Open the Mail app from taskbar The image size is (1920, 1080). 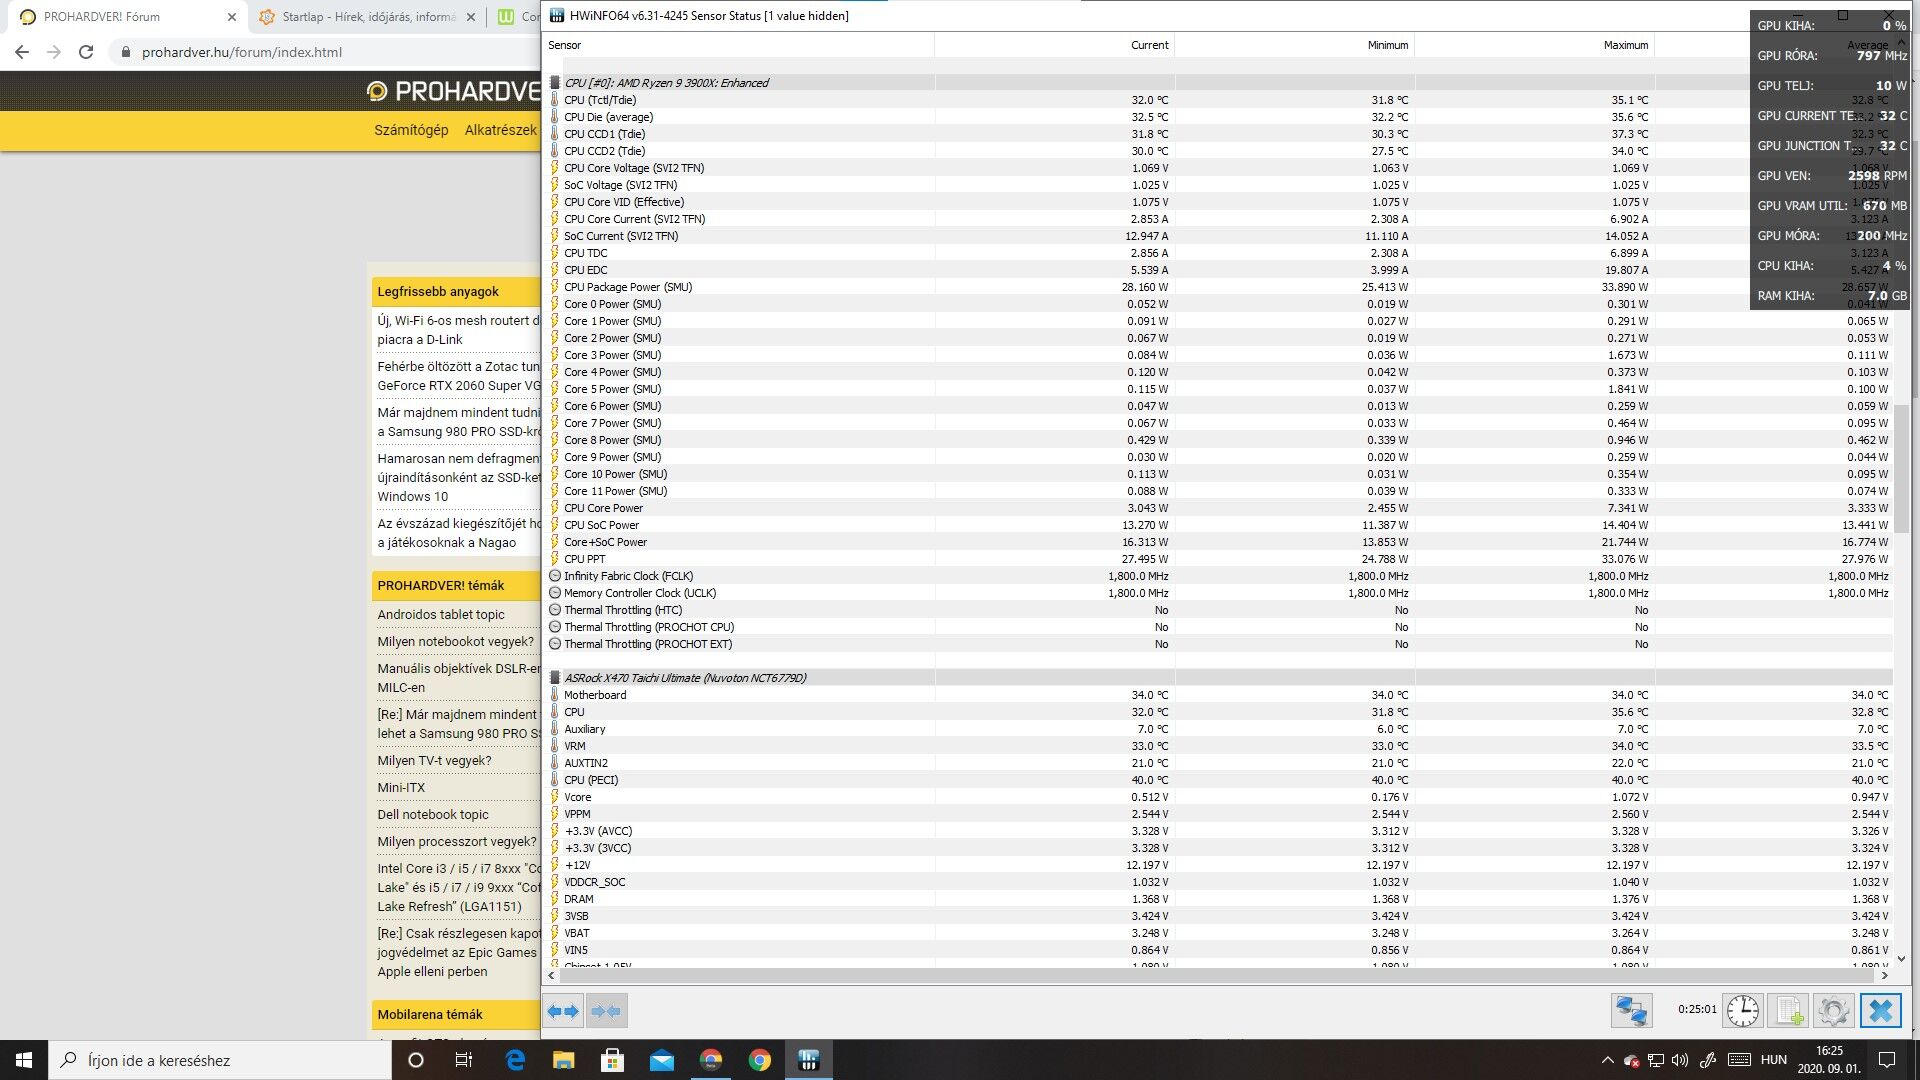662,1060
